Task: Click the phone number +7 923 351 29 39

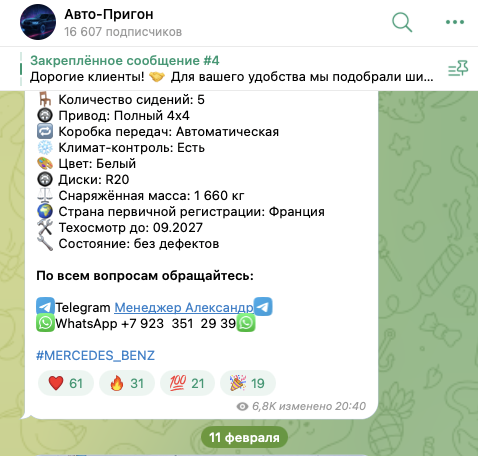Action: [x=178, y=324]
